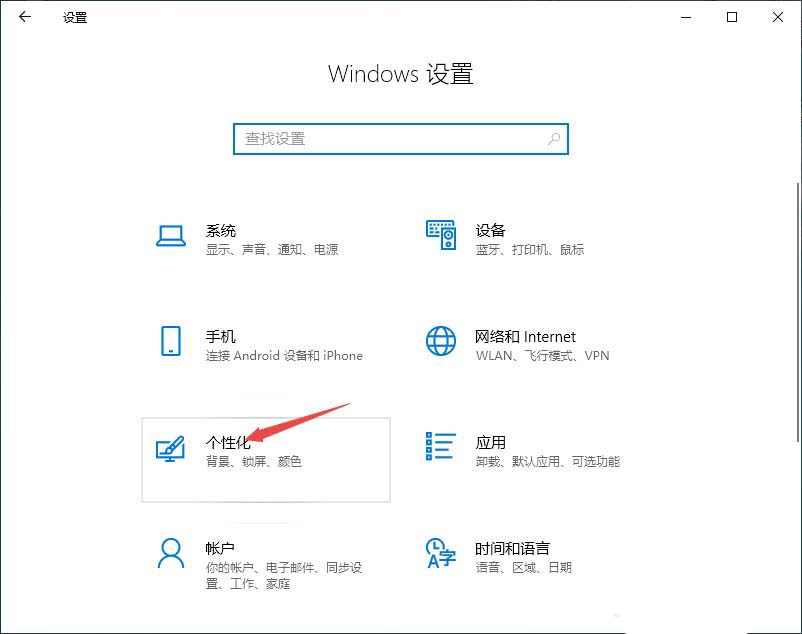This screenshot has width=802, height=634.
Task: Open 帐户 settings category
Action: [220, 549]
